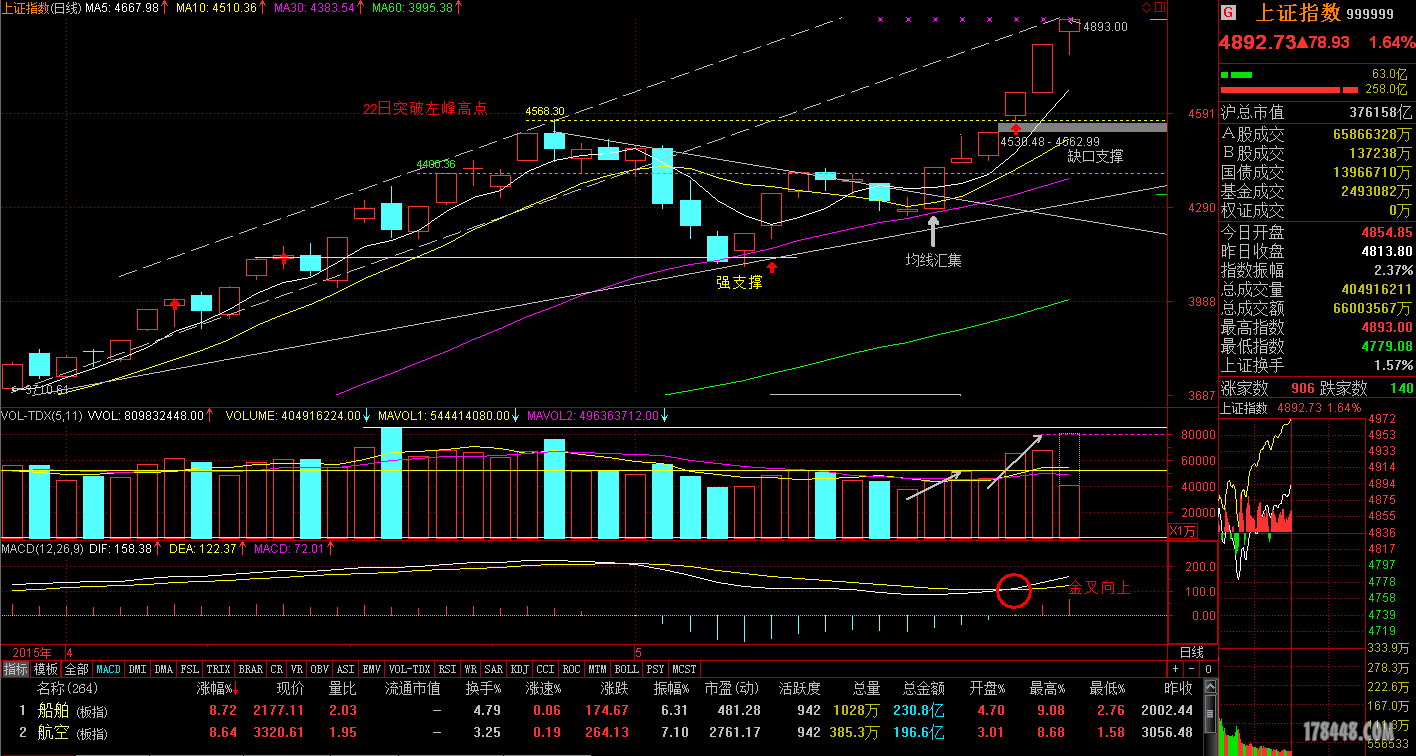Image resolution: width=1416 pixels, height=756 pixels.
Task: Switch to the TRIX indicator tab
Action: (218, 669)
